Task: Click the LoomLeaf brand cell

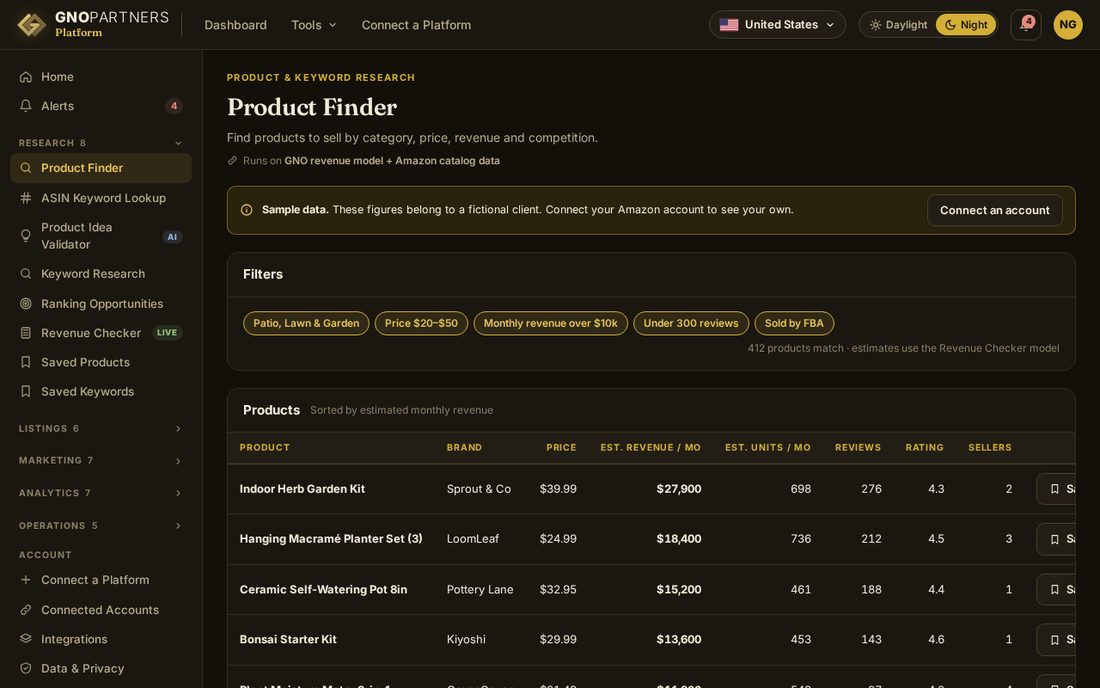Action: 473,539
